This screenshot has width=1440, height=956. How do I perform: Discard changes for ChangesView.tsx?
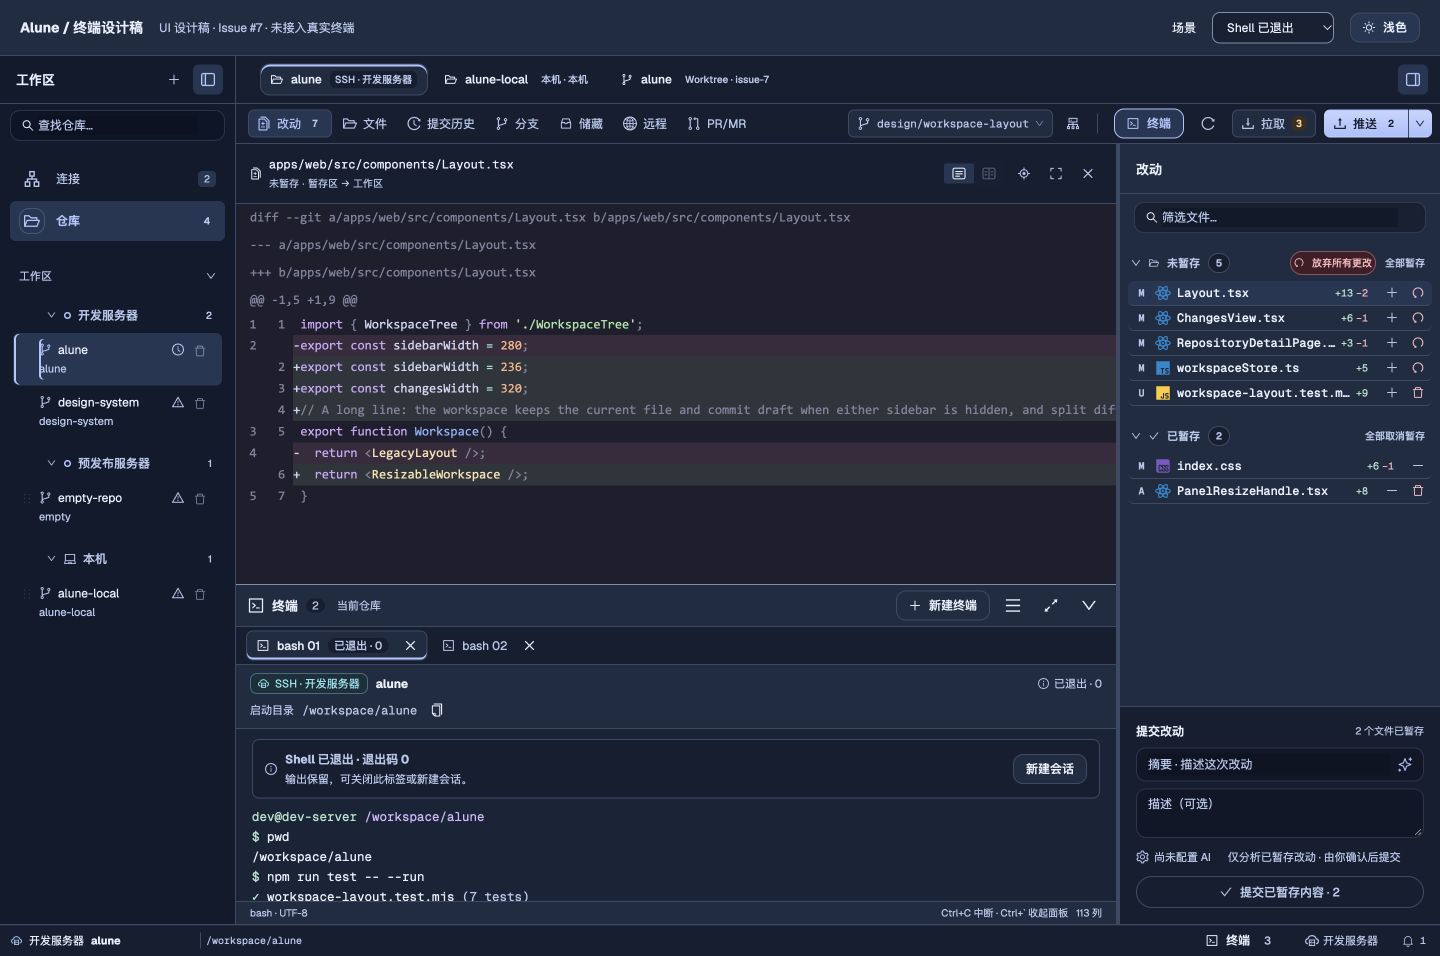pos(1417,318)
